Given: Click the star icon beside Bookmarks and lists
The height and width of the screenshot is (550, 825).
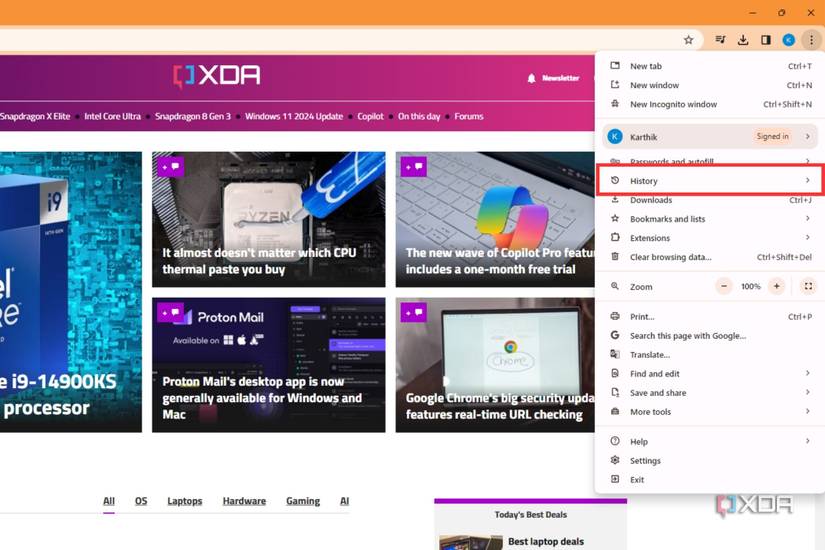Looking at the screenshot, I should click(615, 218).
